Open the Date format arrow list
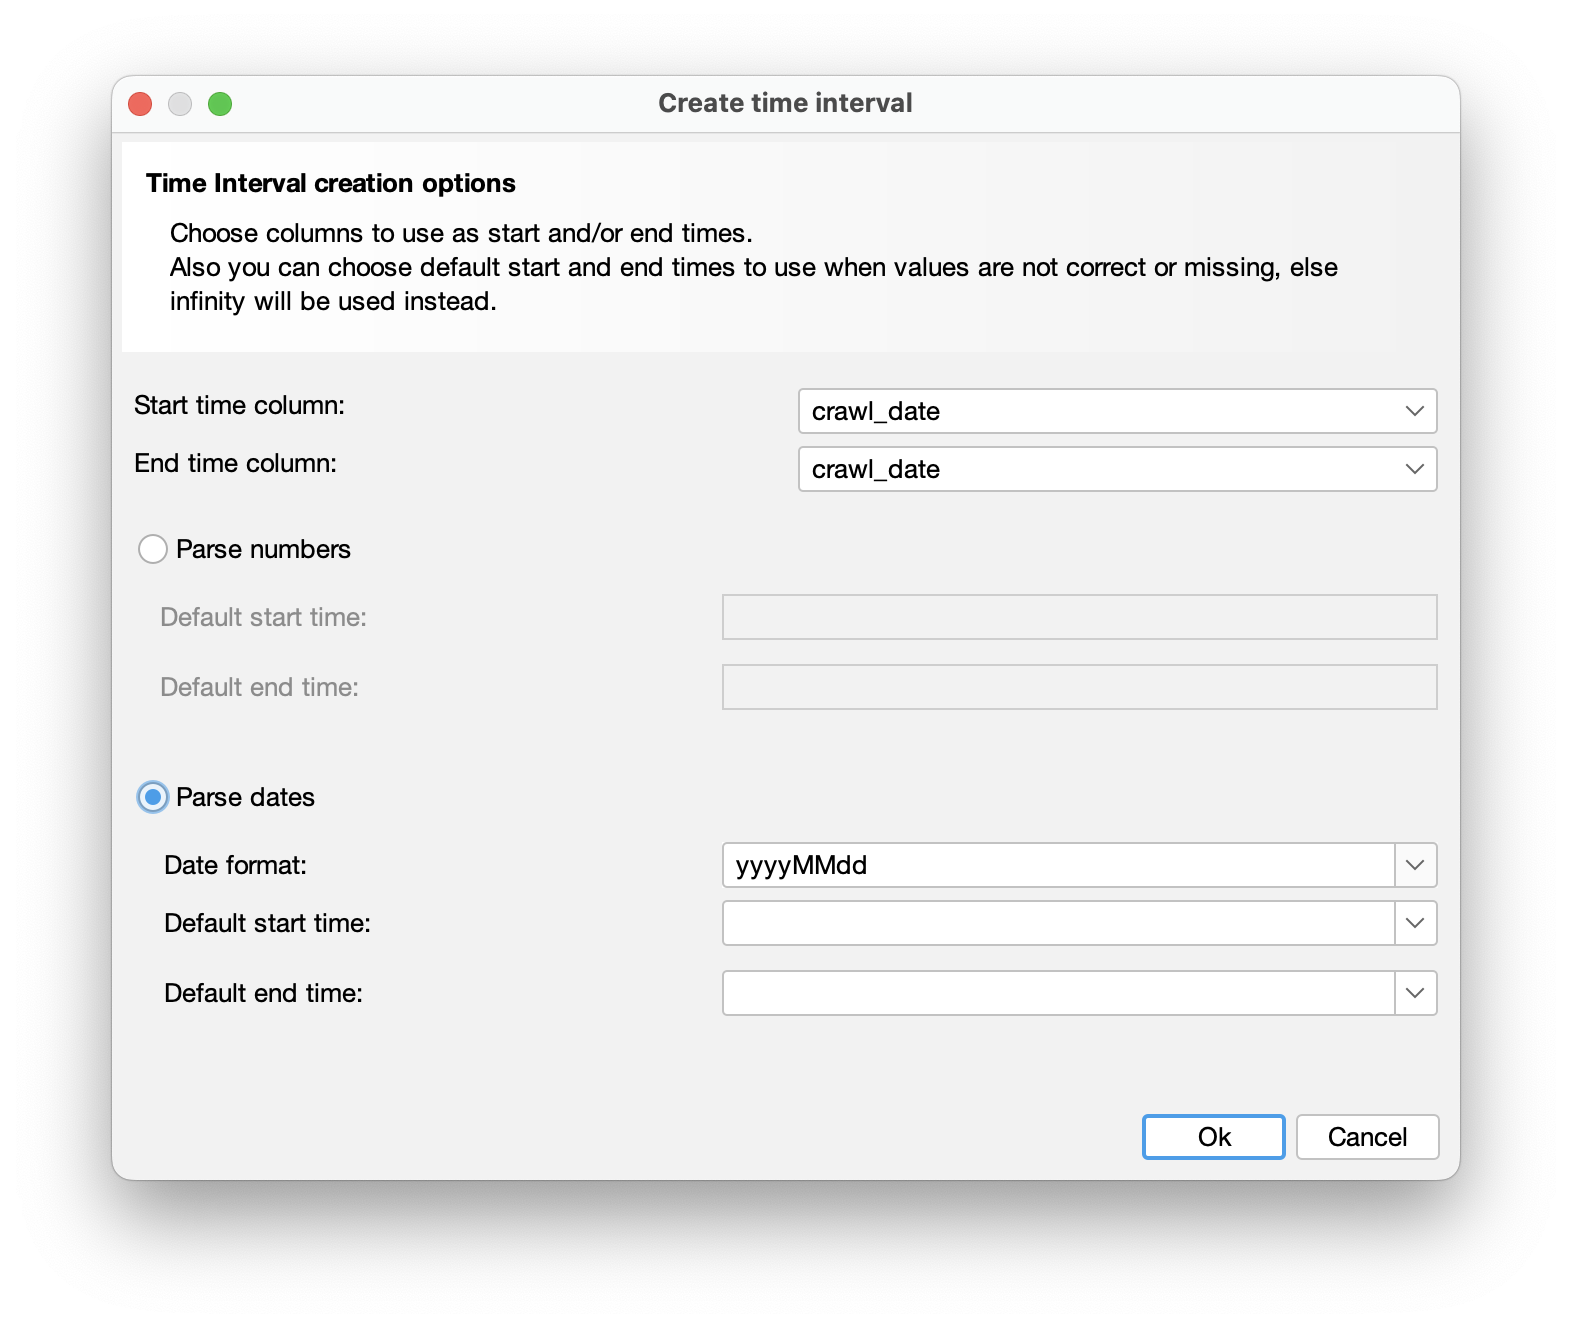 pyautogui.click(x=1415, y=865)
